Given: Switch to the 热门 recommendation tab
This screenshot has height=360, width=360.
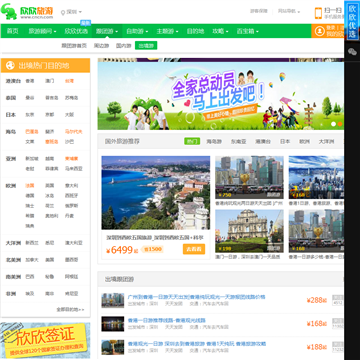Looking at the screenshot, I should (192, 141).
